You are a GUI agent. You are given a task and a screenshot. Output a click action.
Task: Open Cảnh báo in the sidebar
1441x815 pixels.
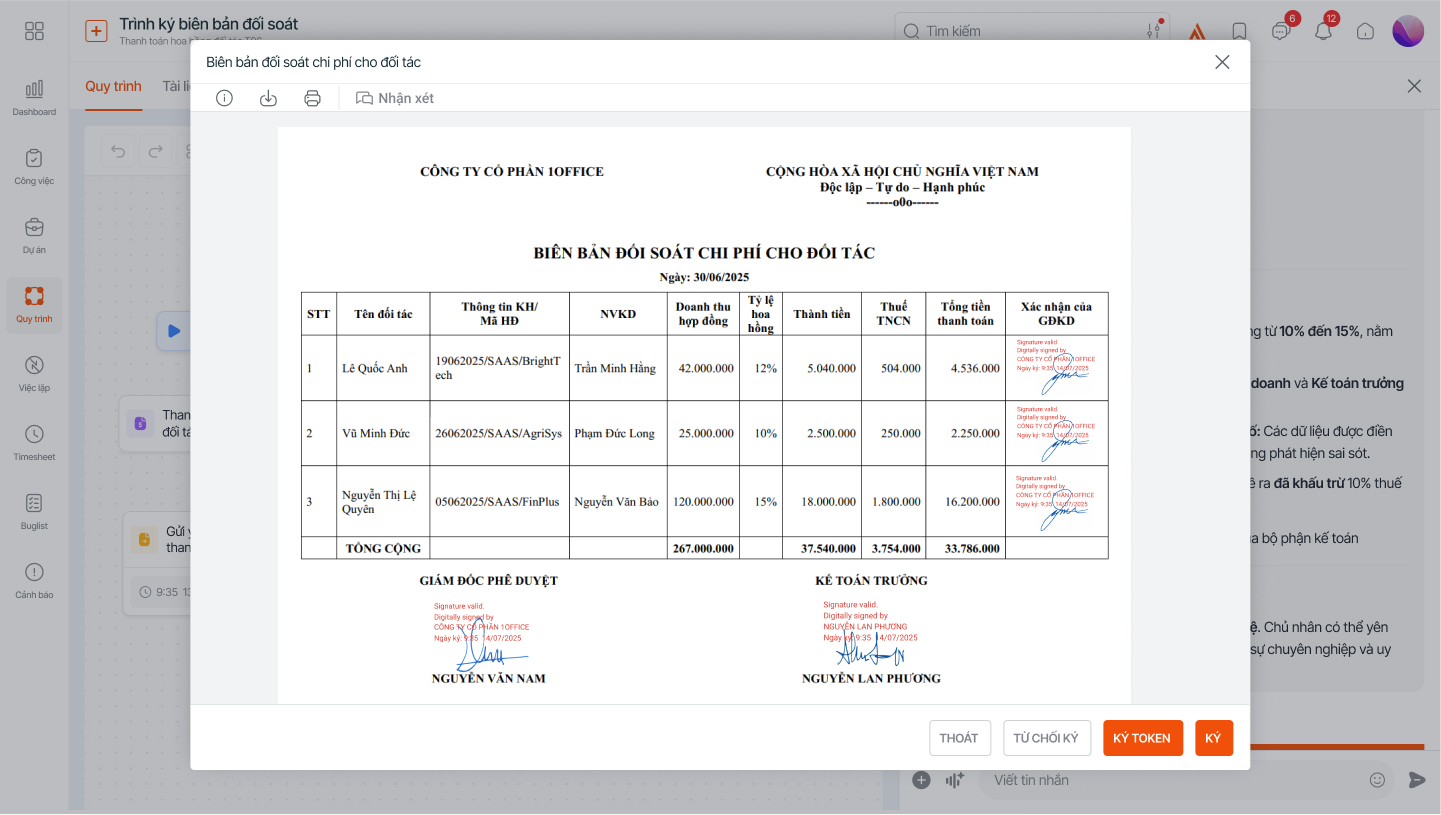coord(34,580)
